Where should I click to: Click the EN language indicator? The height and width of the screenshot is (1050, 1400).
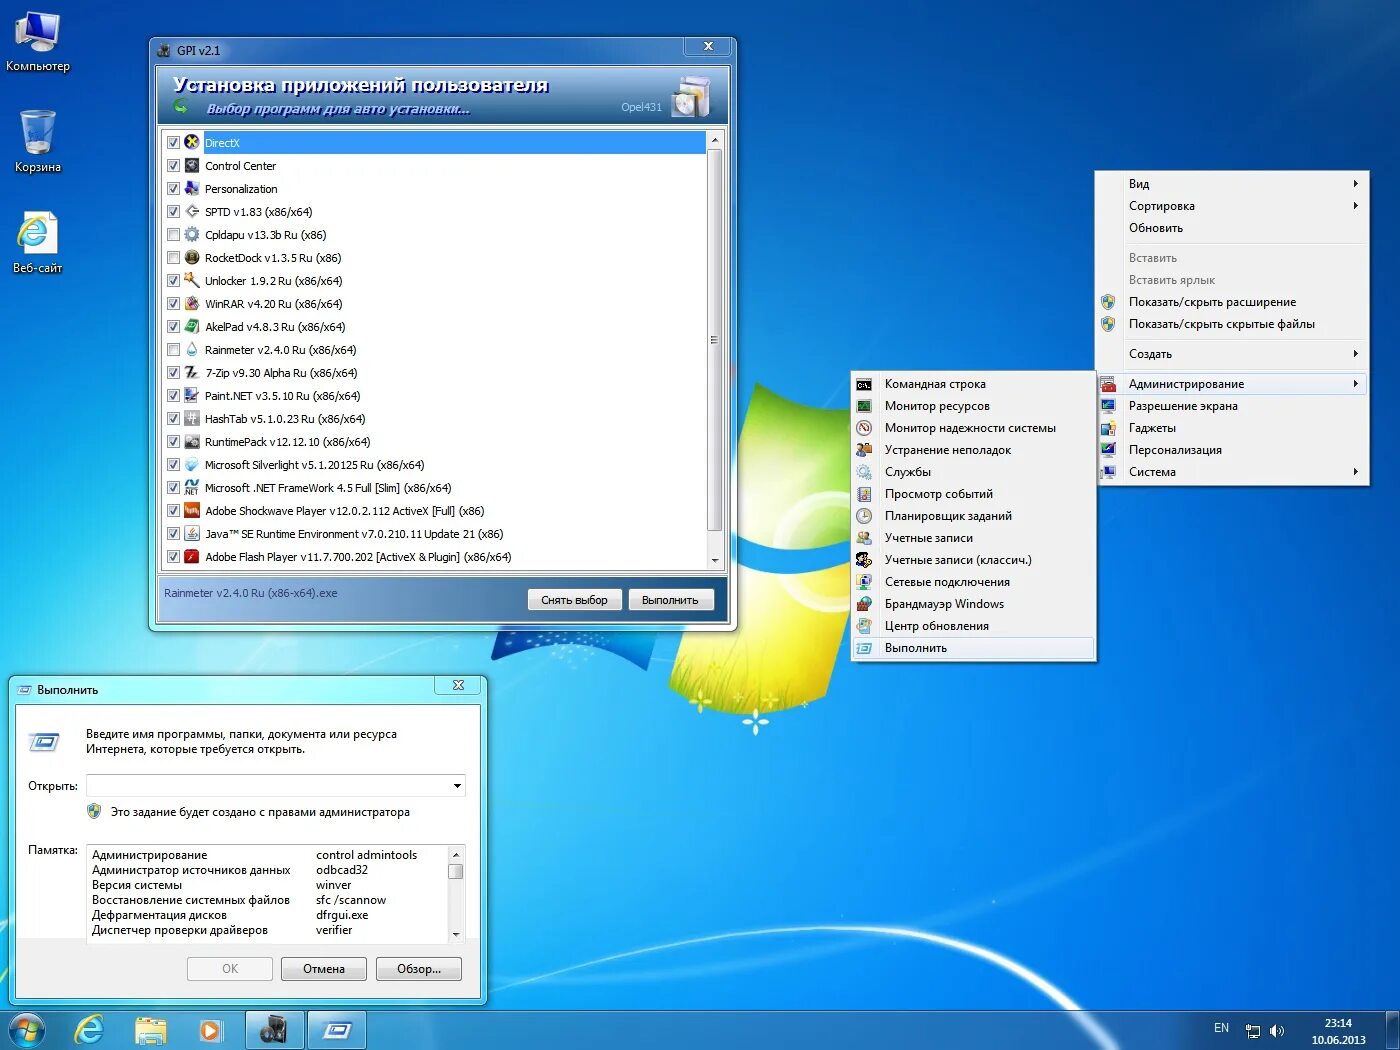1221,1028
